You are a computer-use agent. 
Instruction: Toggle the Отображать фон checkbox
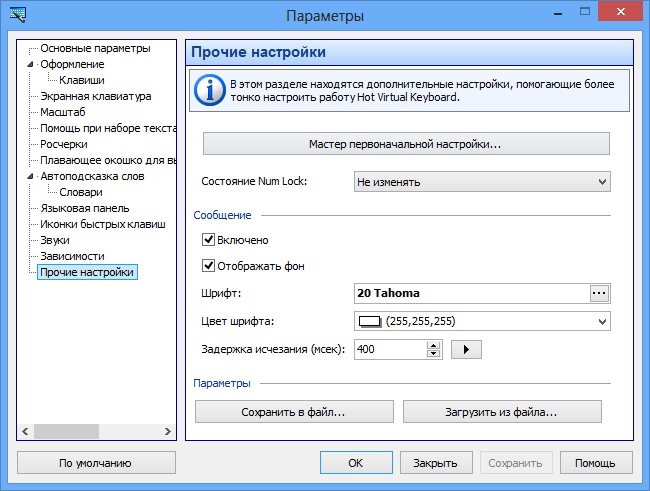tap(208, 265)
